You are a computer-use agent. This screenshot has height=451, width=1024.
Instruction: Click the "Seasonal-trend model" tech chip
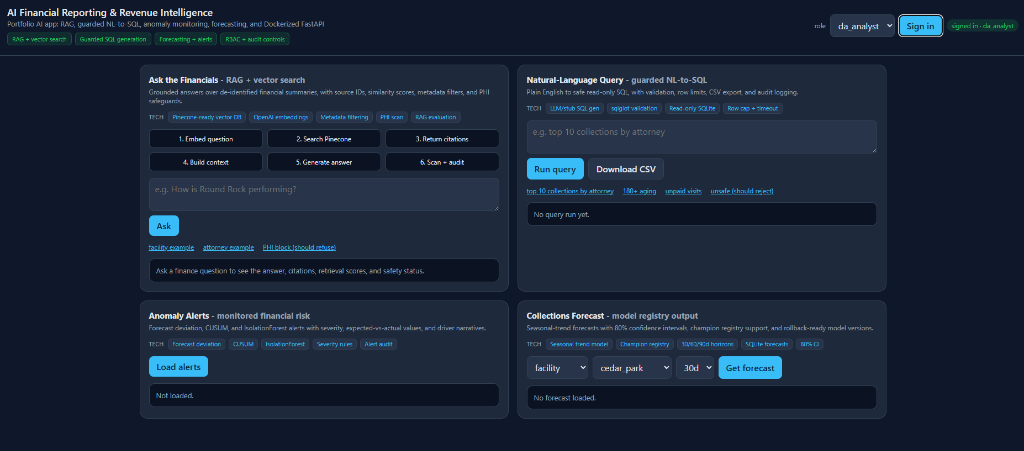pos(579,344)
